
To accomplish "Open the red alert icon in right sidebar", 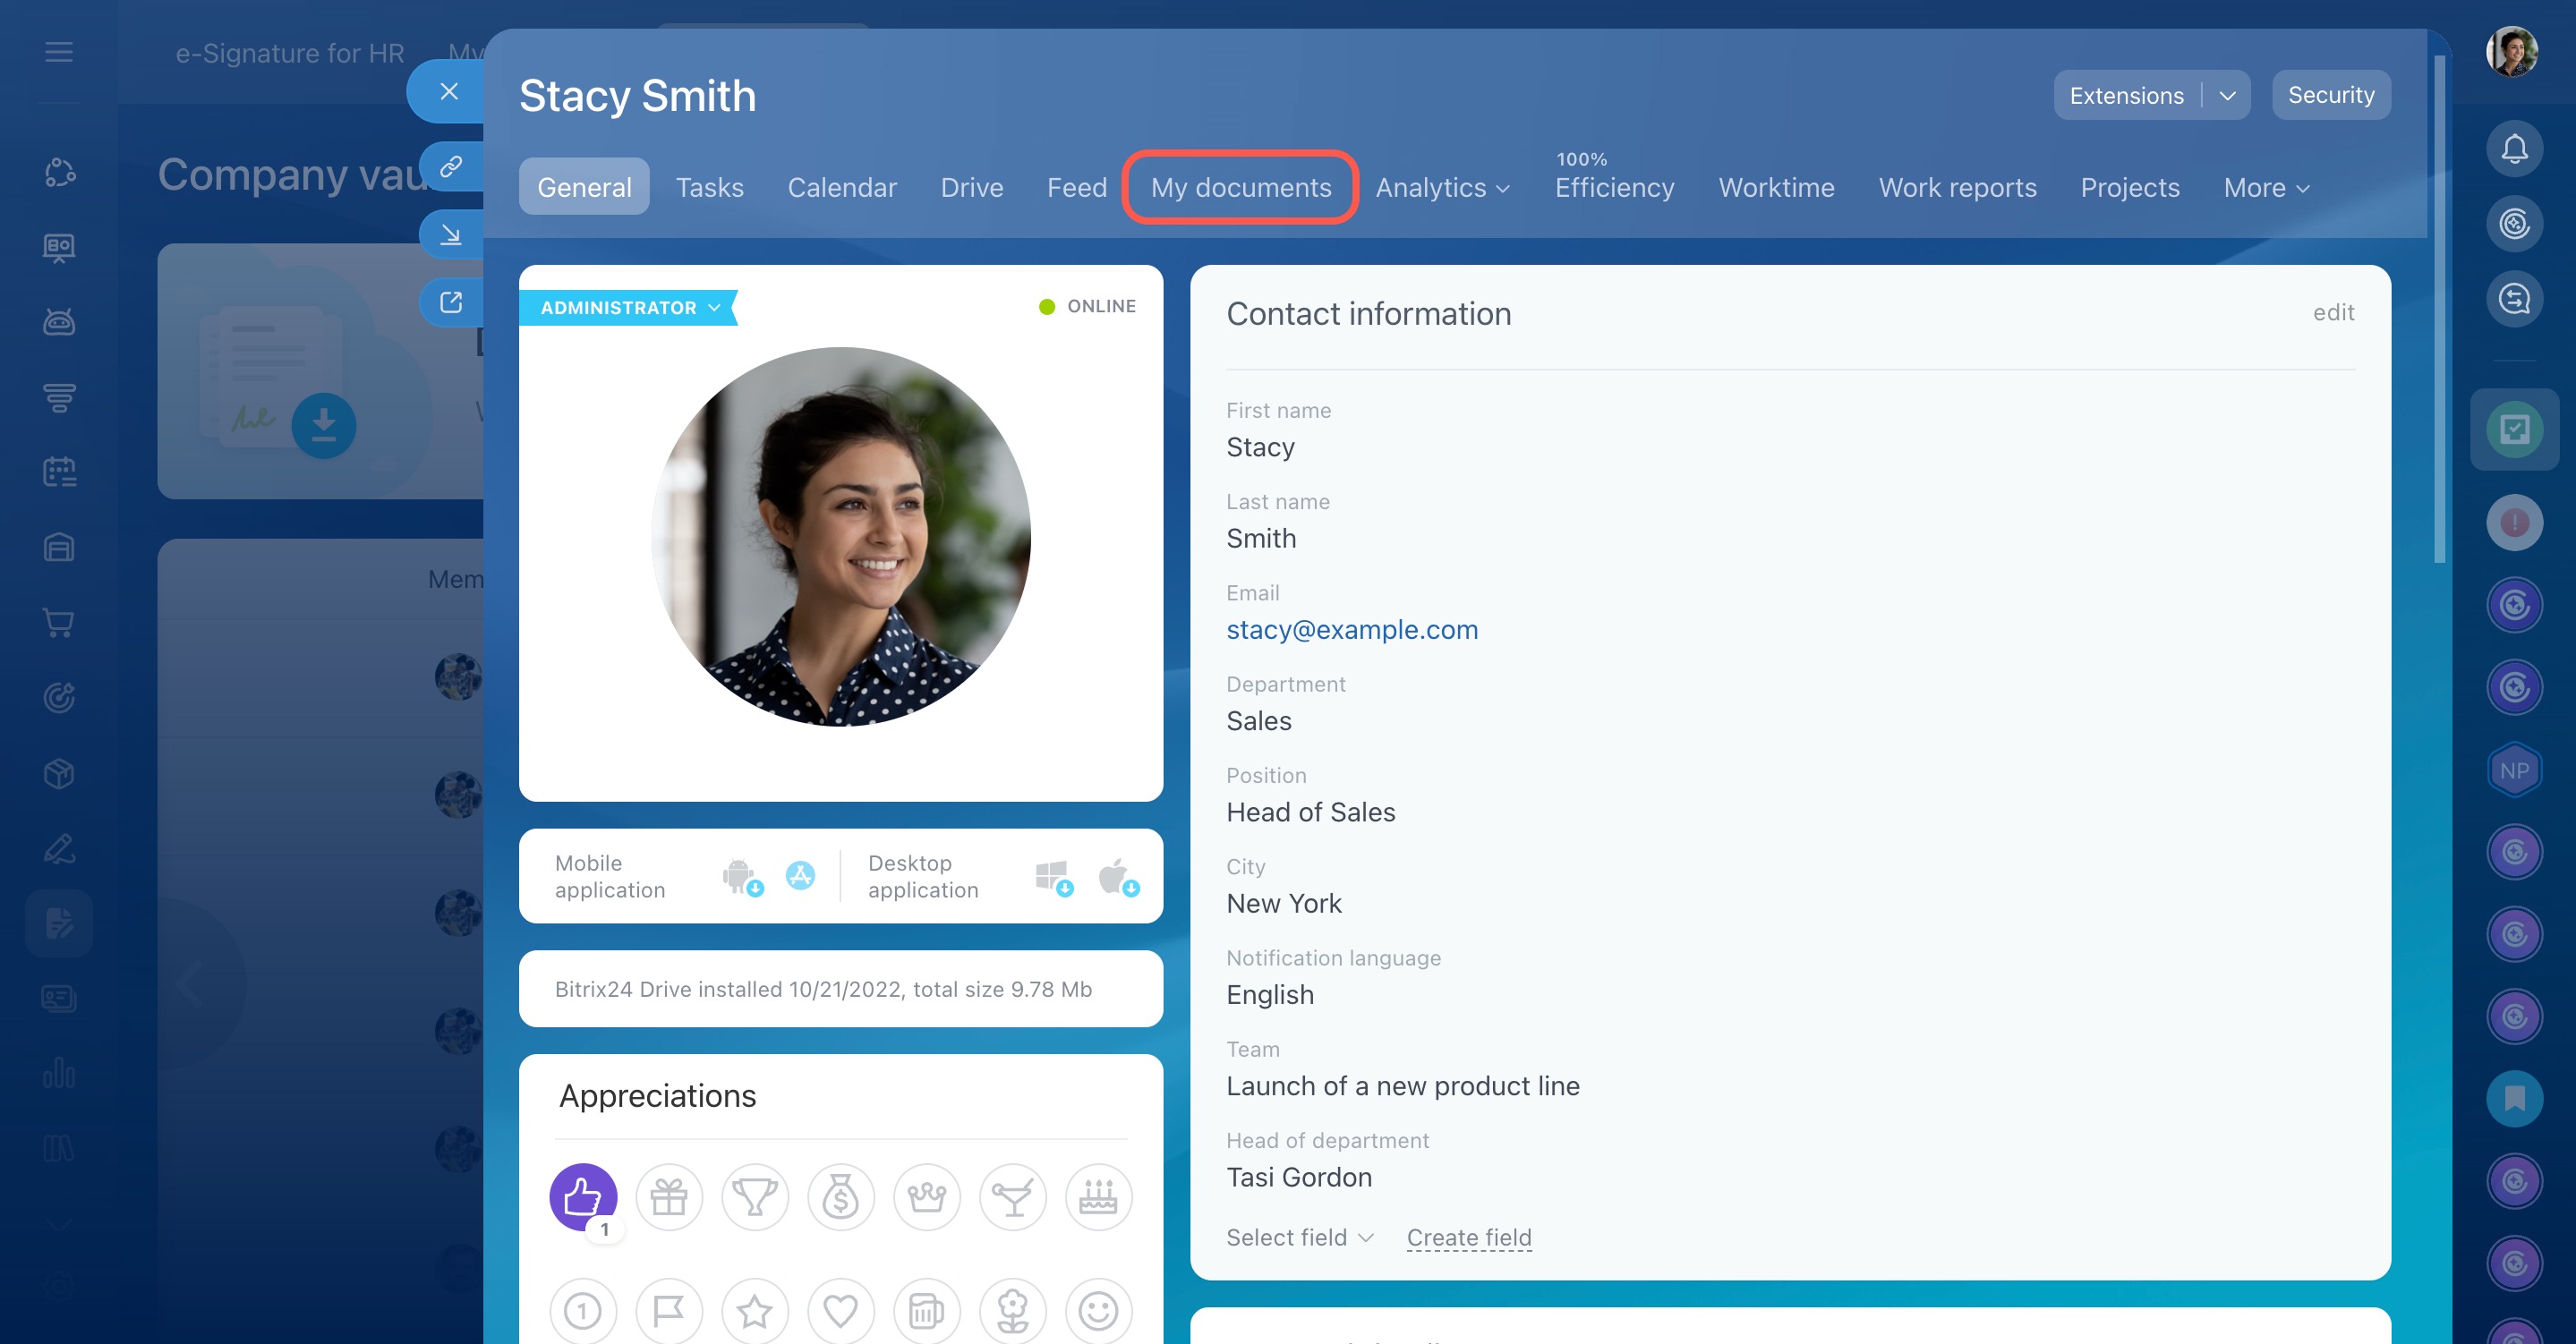I will [x=2514, y=522].
